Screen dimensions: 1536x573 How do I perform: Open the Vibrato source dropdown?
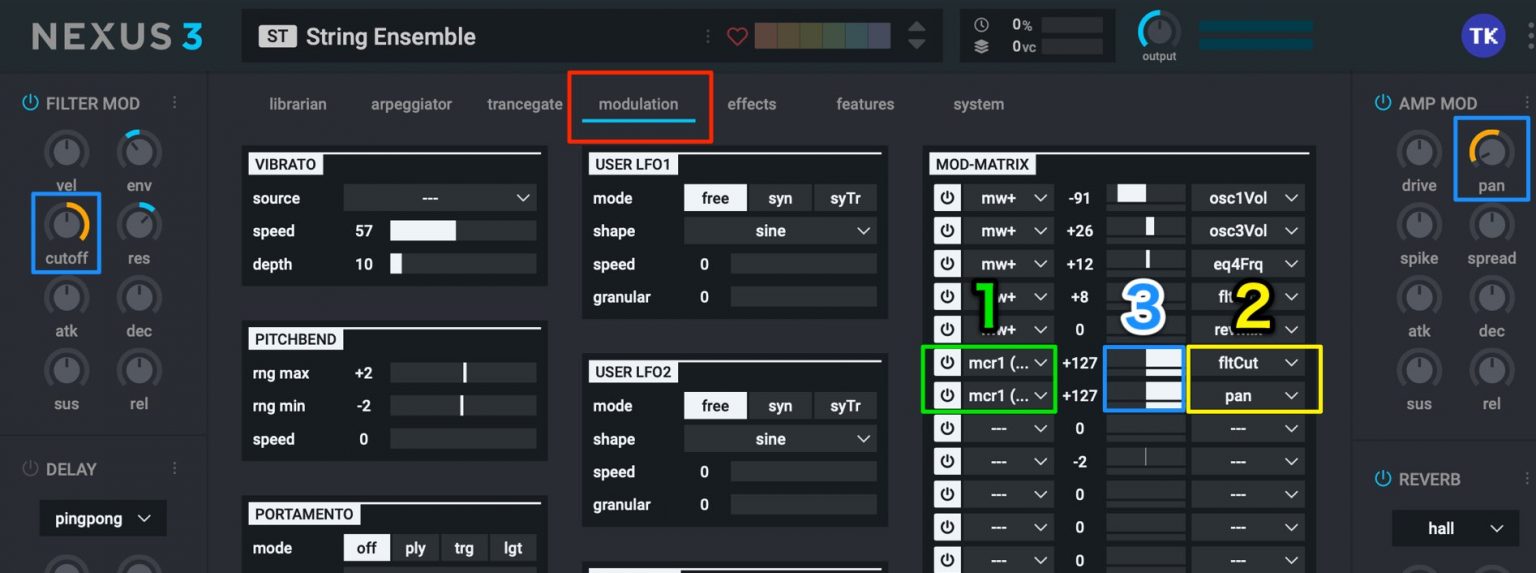(439, 198)
